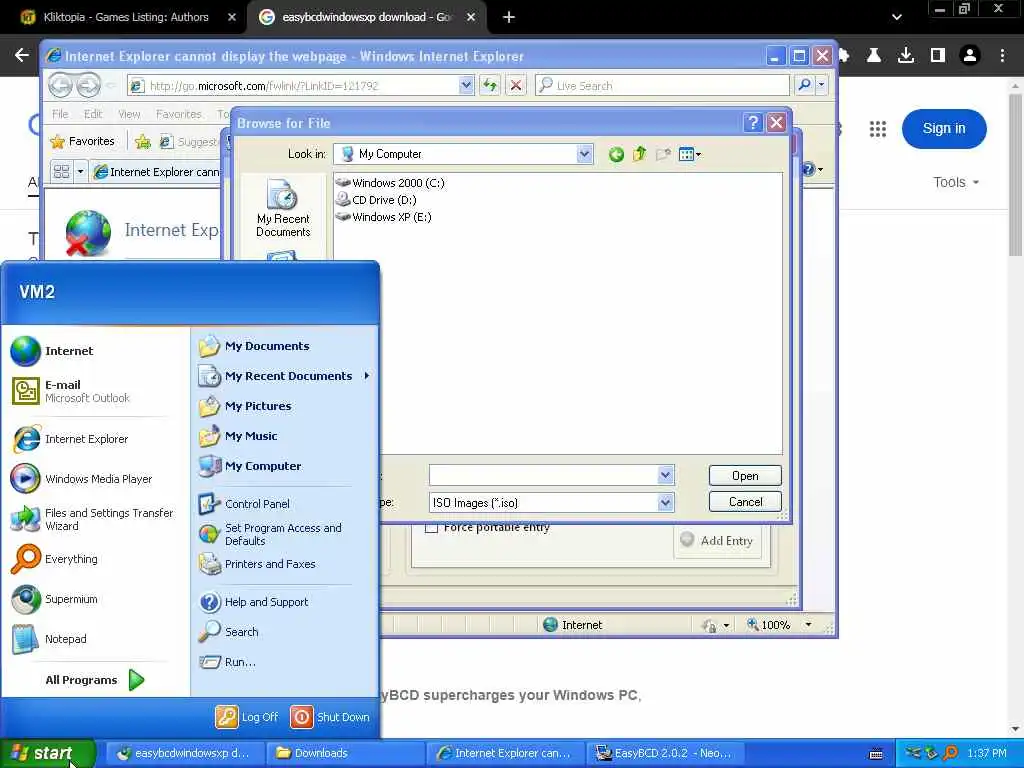Open the Edit menu in Internet Explorer
1024x768 pixels.
pos(93,114)
